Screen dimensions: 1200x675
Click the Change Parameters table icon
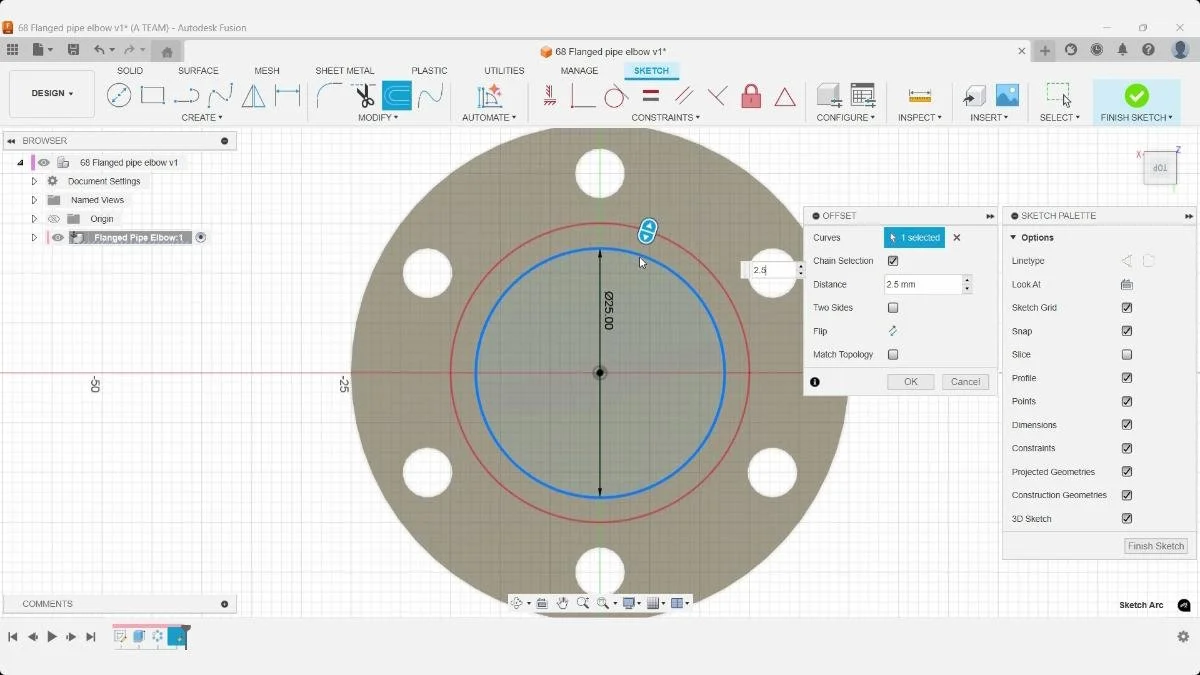click(x=863, y=95)
